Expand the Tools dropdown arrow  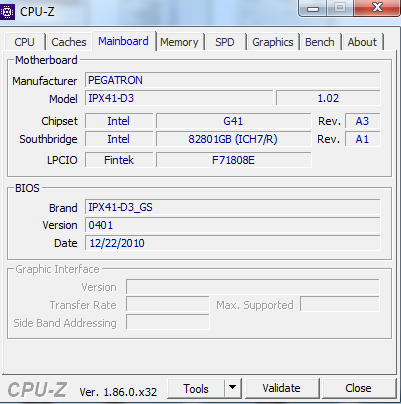click(233, 388)
